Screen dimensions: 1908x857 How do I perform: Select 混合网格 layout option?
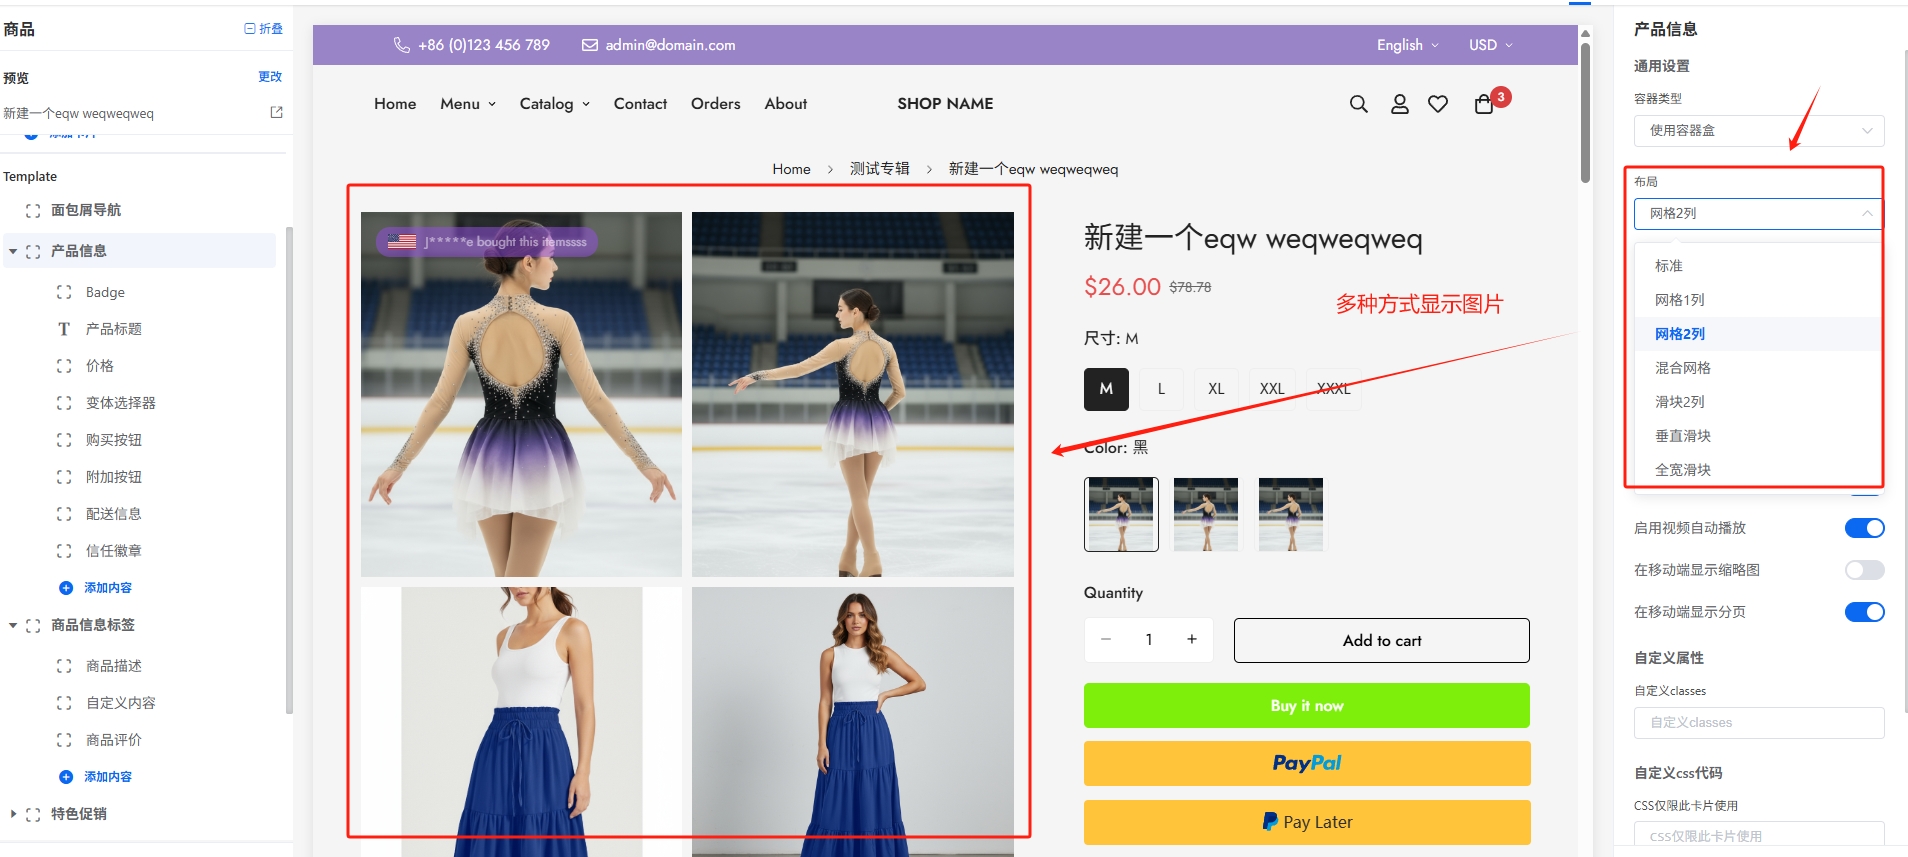coord(1683,368)
